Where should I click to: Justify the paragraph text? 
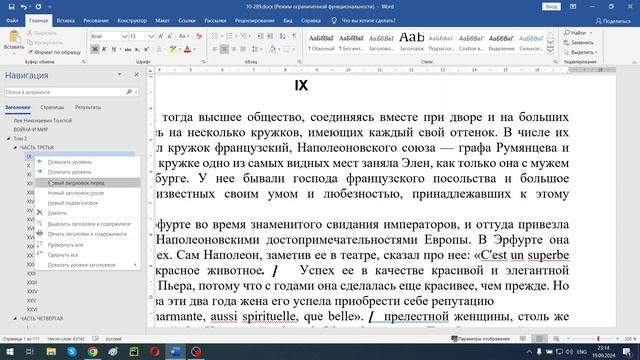[243, 49]
